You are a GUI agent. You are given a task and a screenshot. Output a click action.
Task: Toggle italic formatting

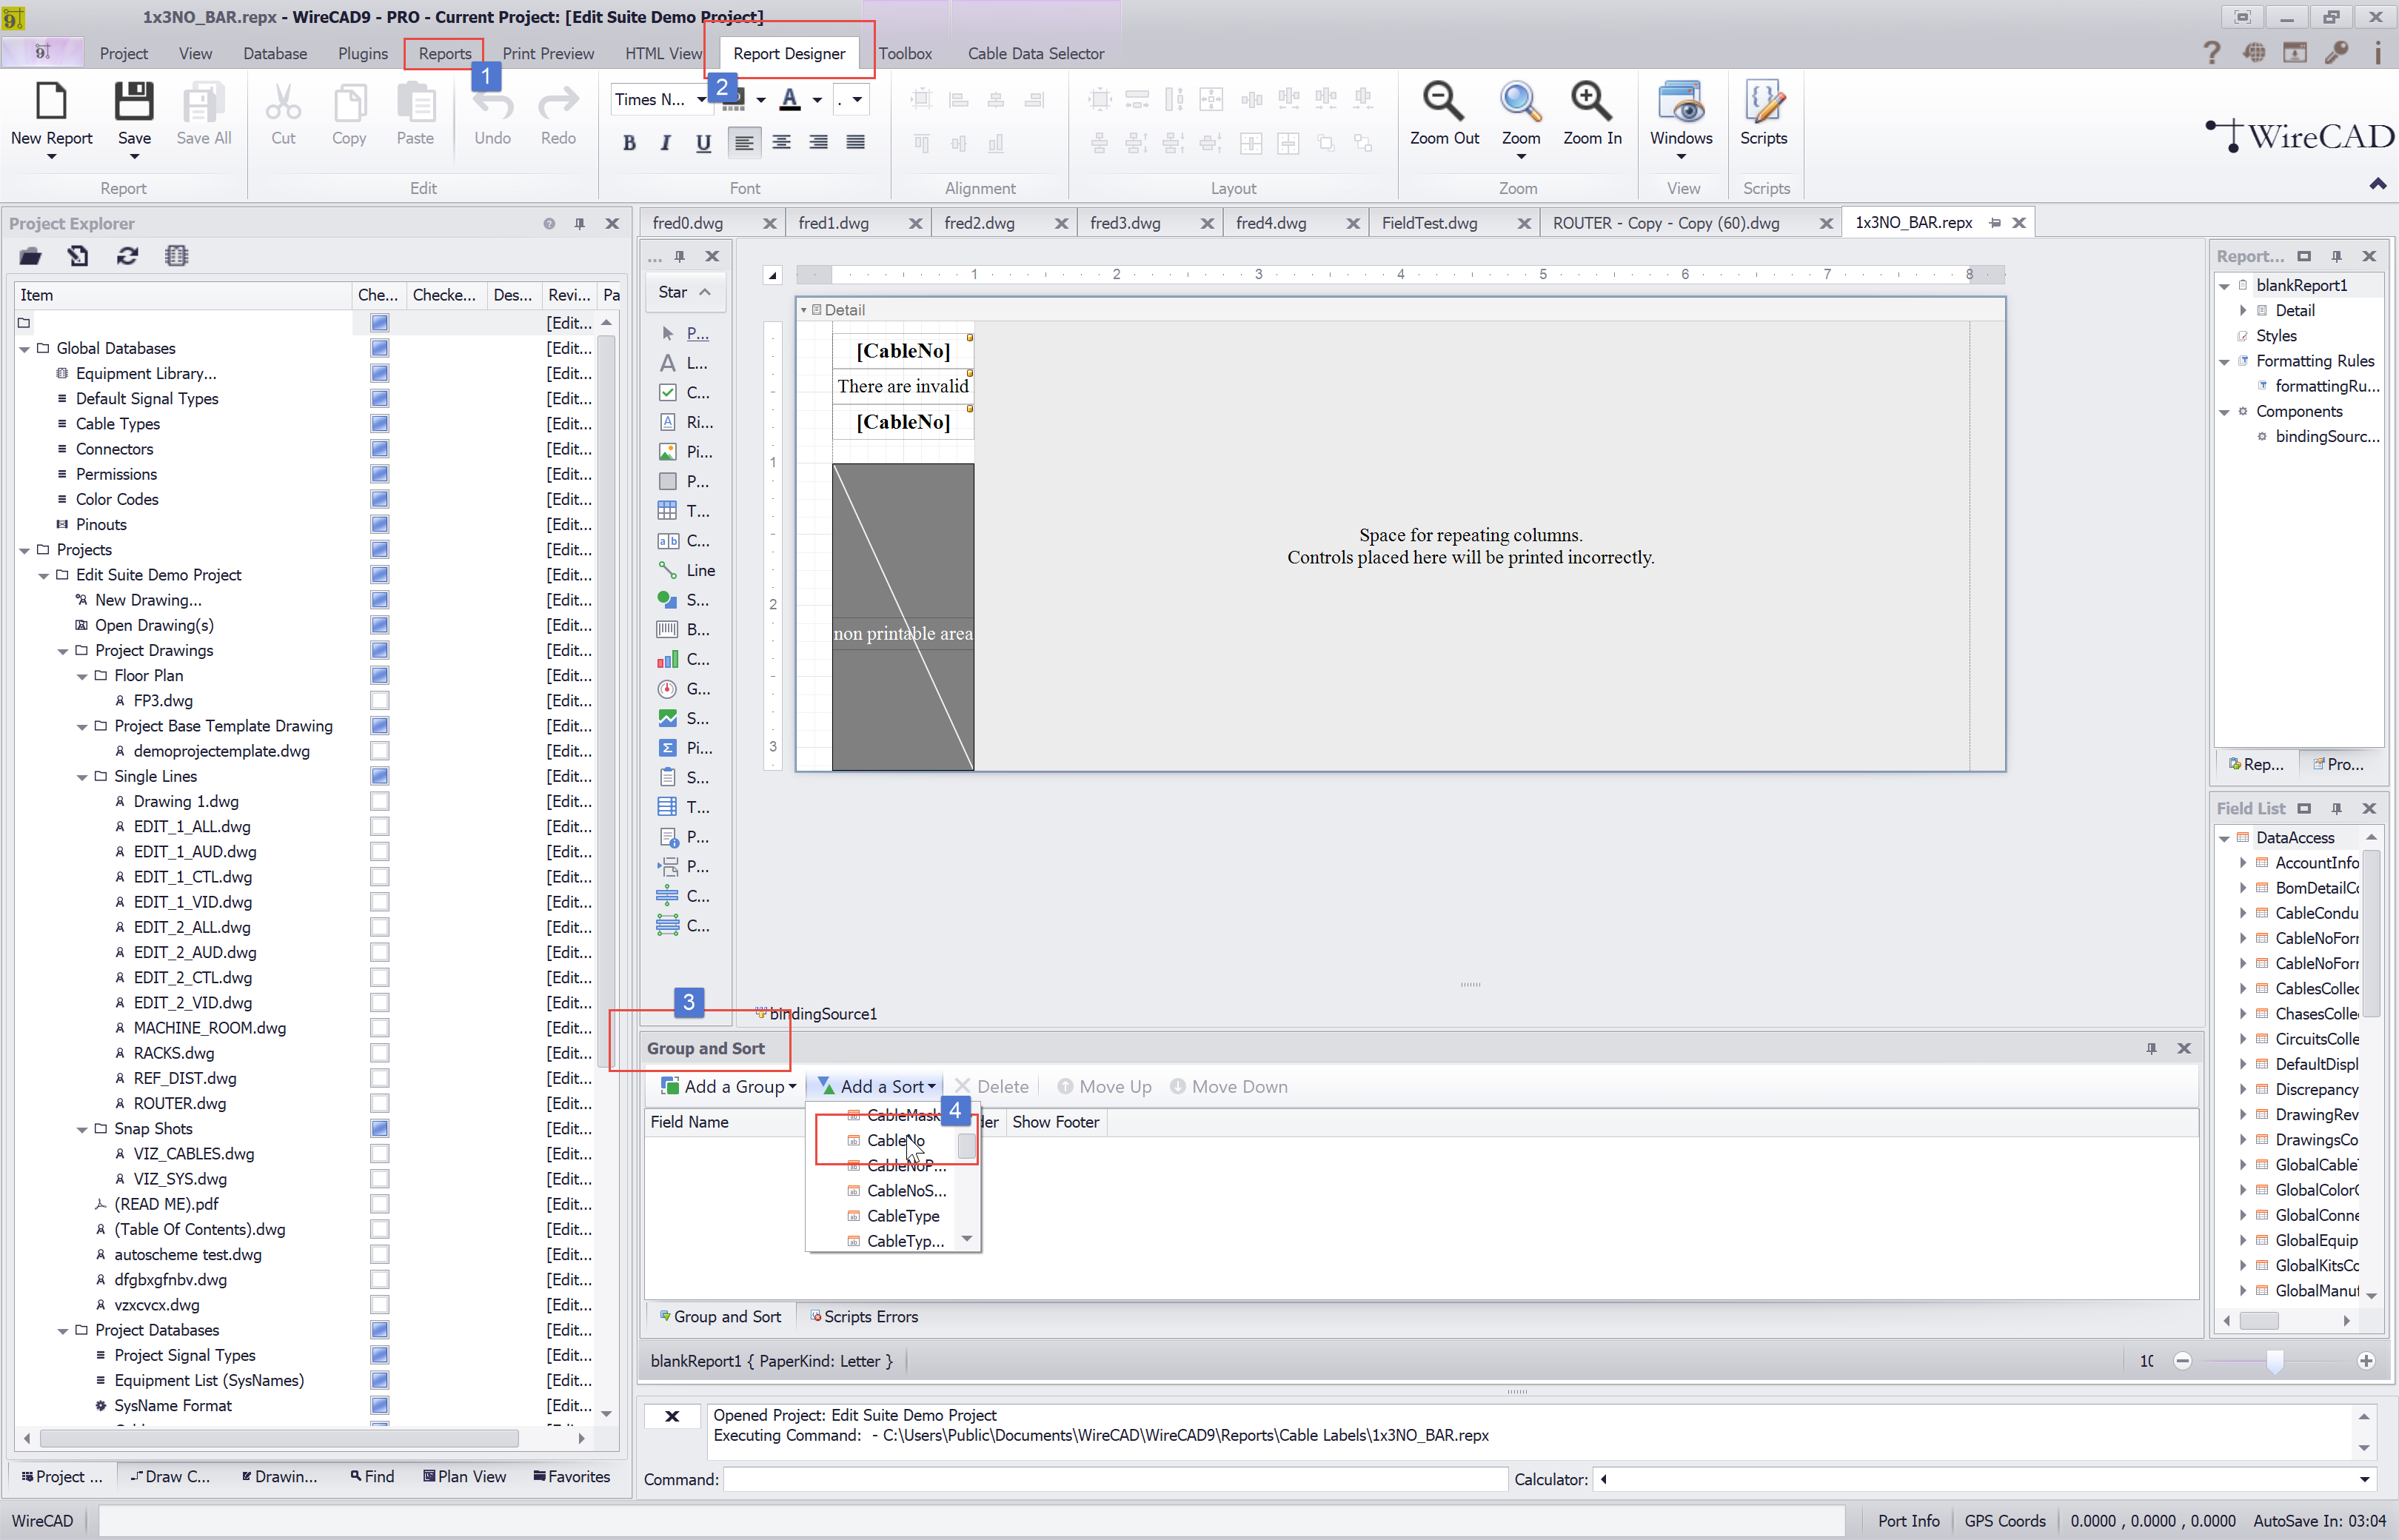[665, 143]
